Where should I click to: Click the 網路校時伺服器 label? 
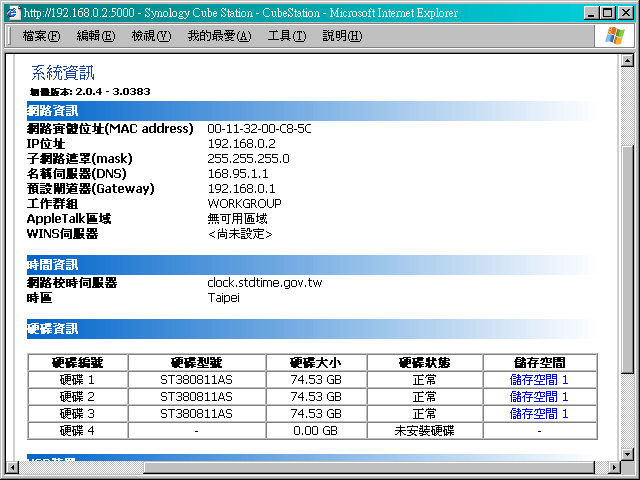click(72, 283)
